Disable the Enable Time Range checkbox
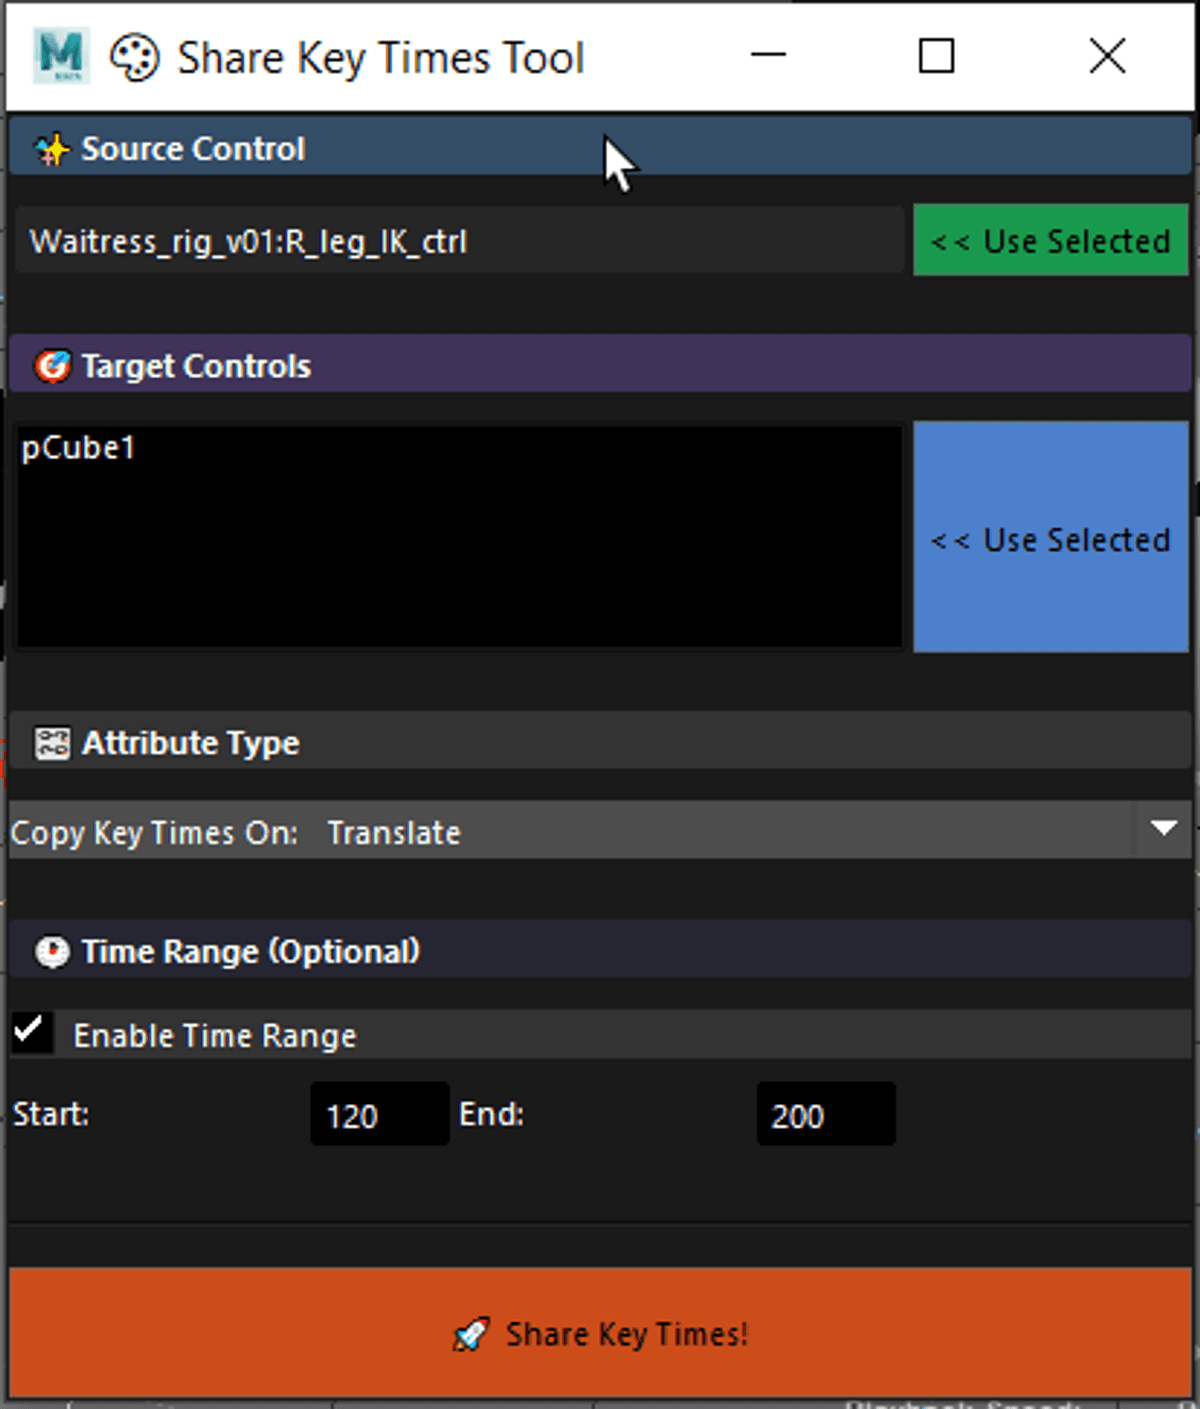 pyautogui.click(x=31, y=1032)
